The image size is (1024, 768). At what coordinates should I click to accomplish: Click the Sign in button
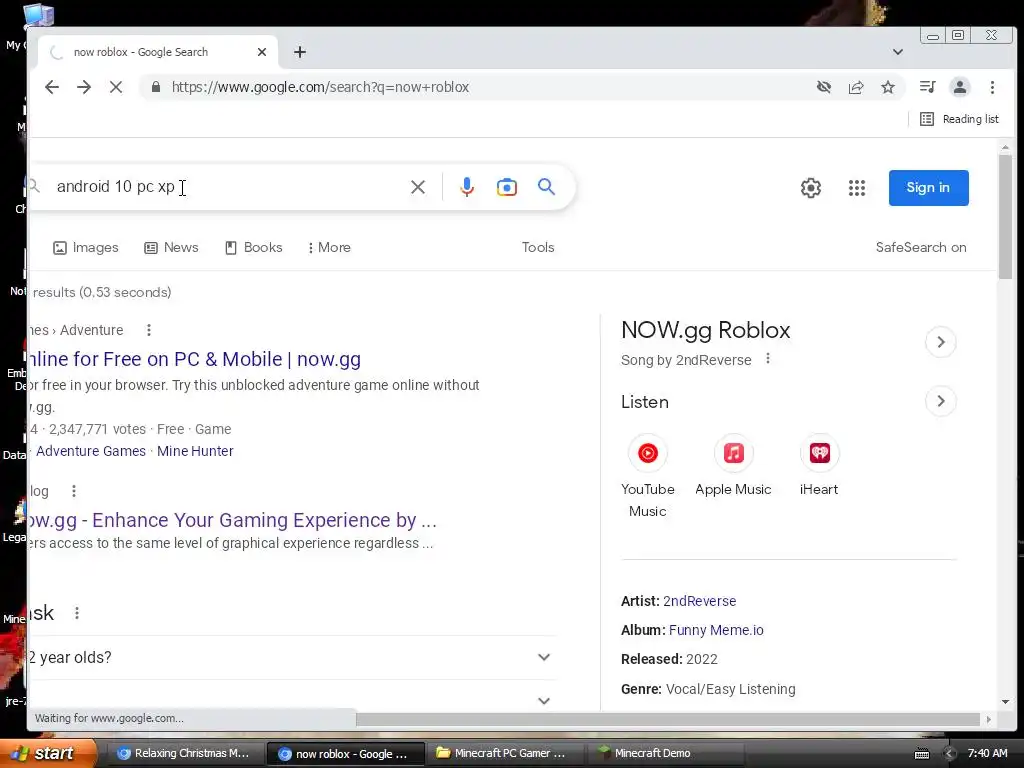[x=928, y=187]
